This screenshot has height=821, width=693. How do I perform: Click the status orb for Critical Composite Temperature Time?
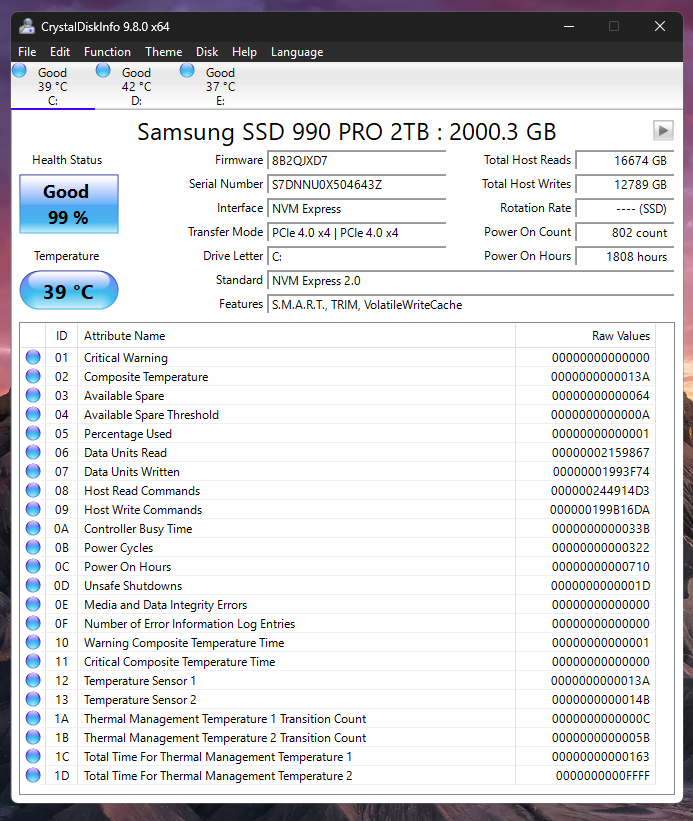tap(33, 661)
